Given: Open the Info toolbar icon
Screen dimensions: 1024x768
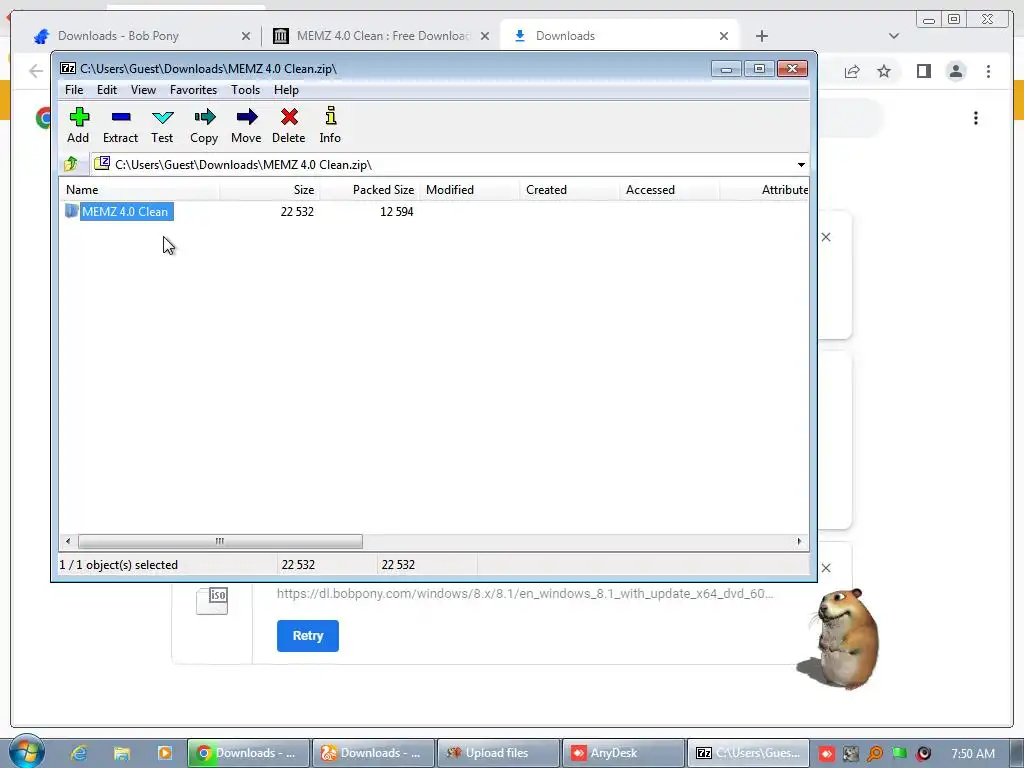Looking at the screenshot, I should 330,125.
